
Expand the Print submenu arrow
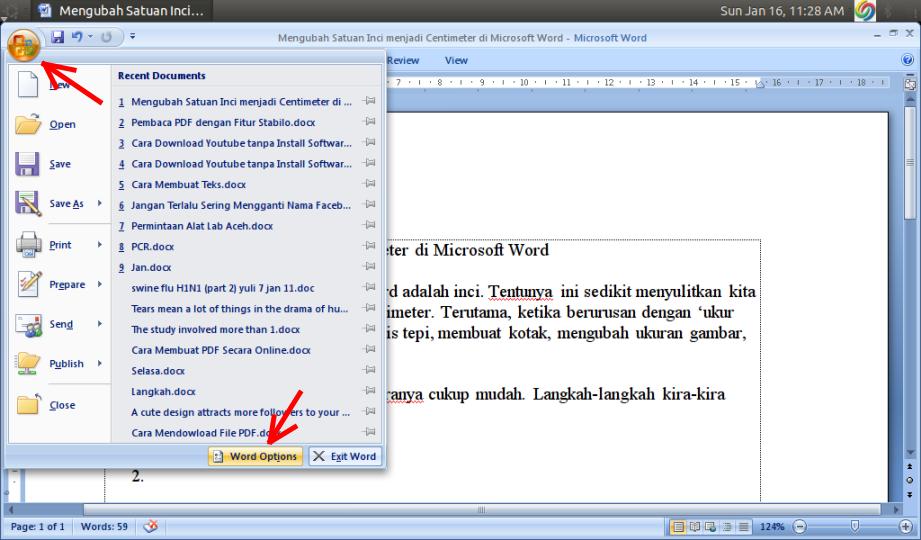pos(100,244)
